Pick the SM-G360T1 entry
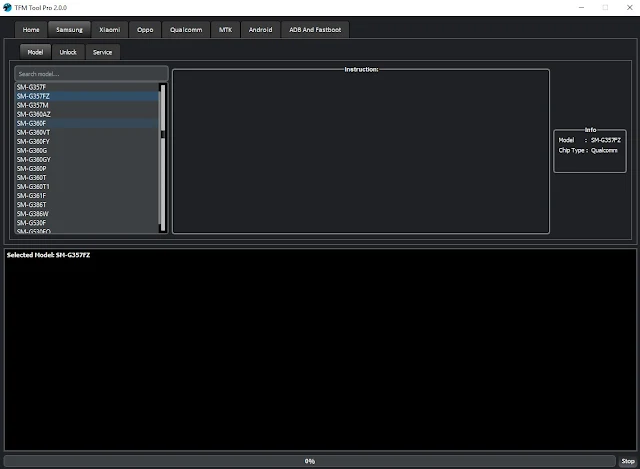The width and height of the screenshot is (640, 469). tap(87, 187)
